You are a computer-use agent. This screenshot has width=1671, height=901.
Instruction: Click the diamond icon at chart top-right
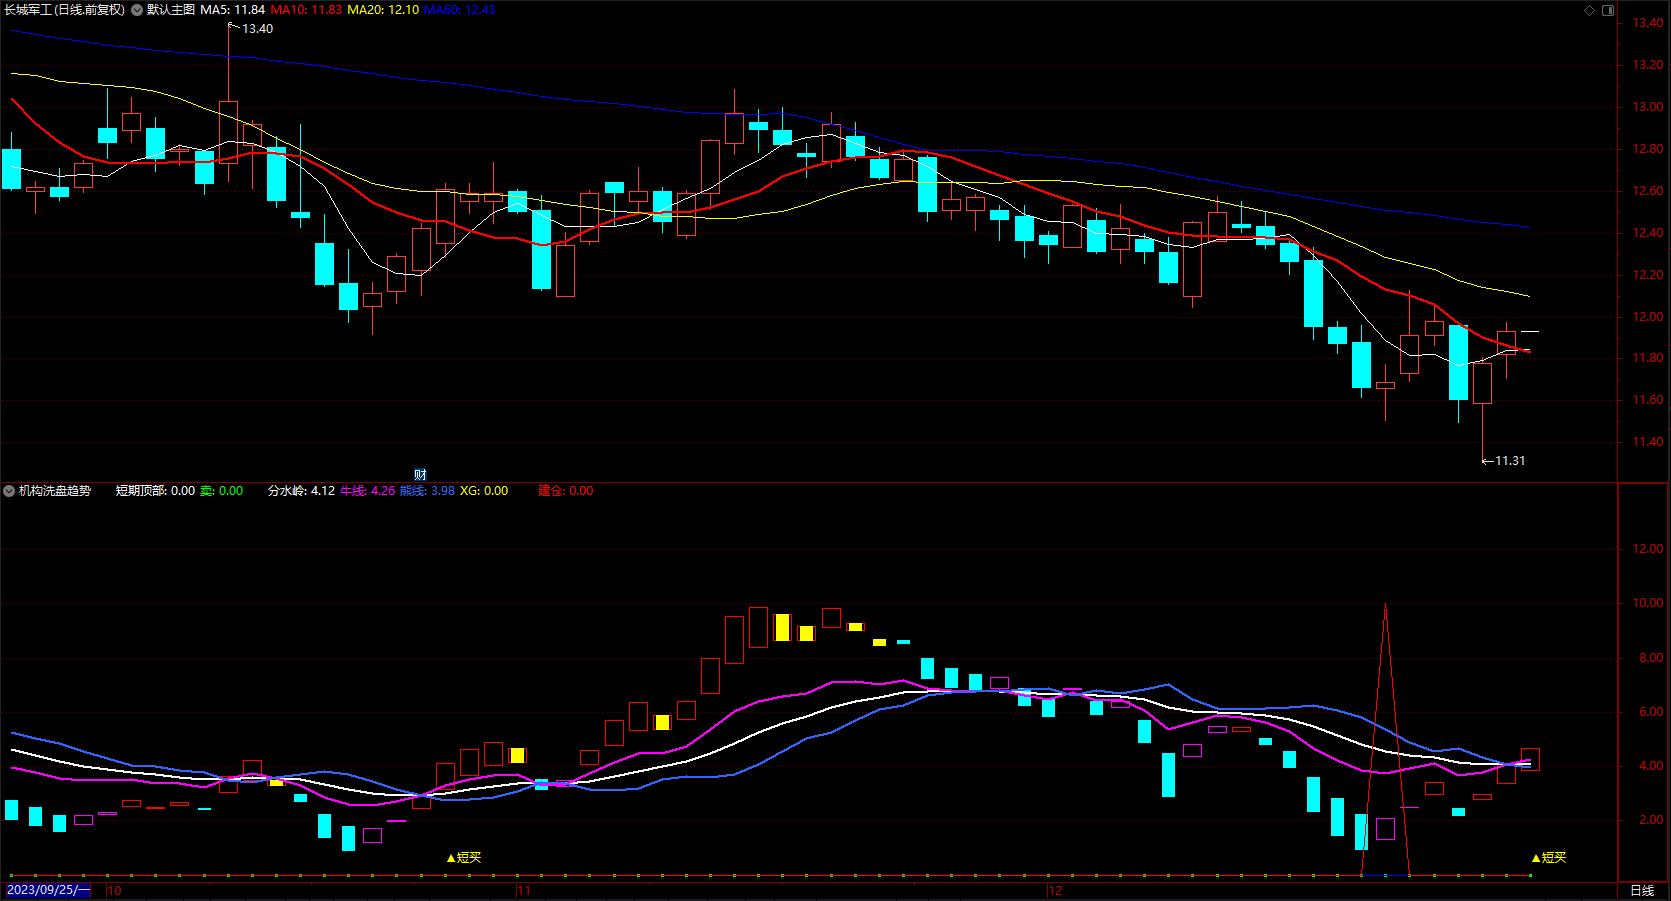coord(1589,10)
